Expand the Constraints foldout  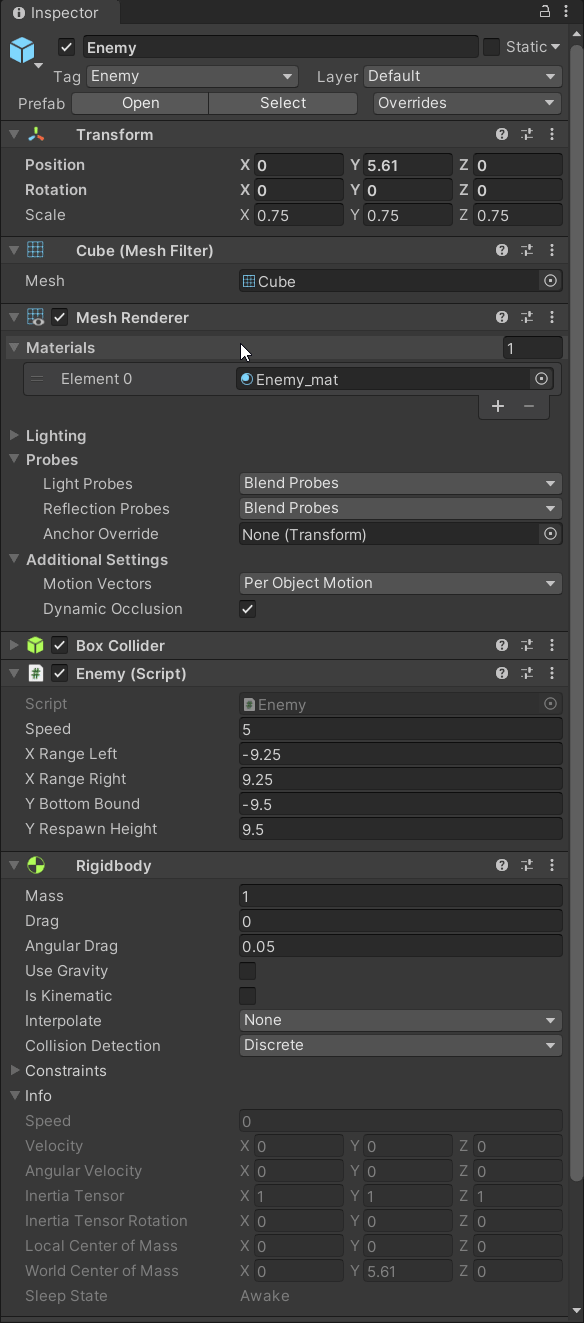[14, 1071]
